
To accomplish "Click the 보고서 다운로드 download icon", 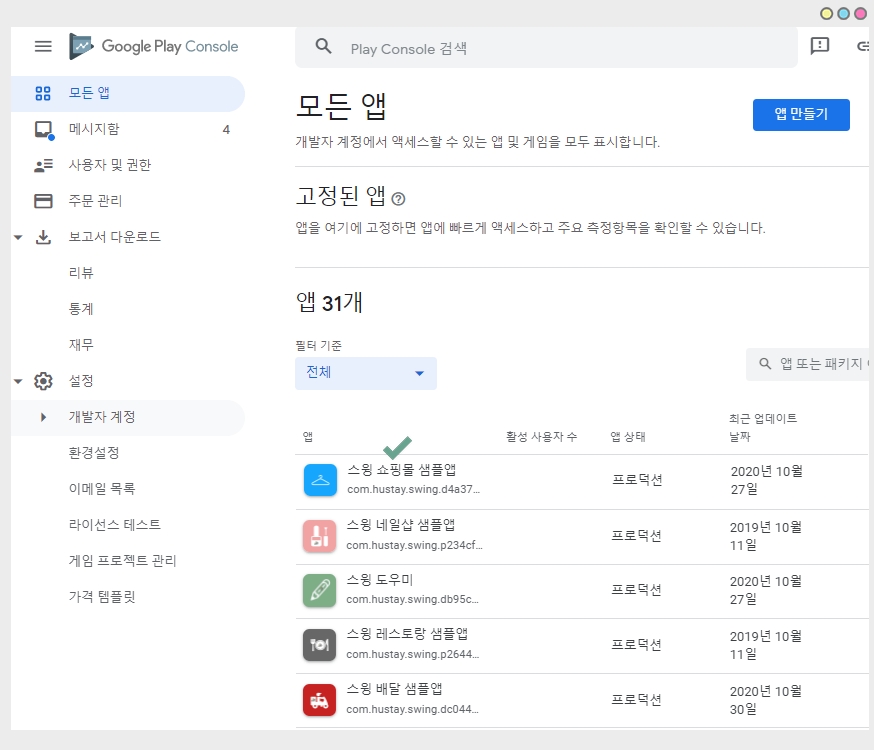I will pyautogui.click(x=43, y=237).
